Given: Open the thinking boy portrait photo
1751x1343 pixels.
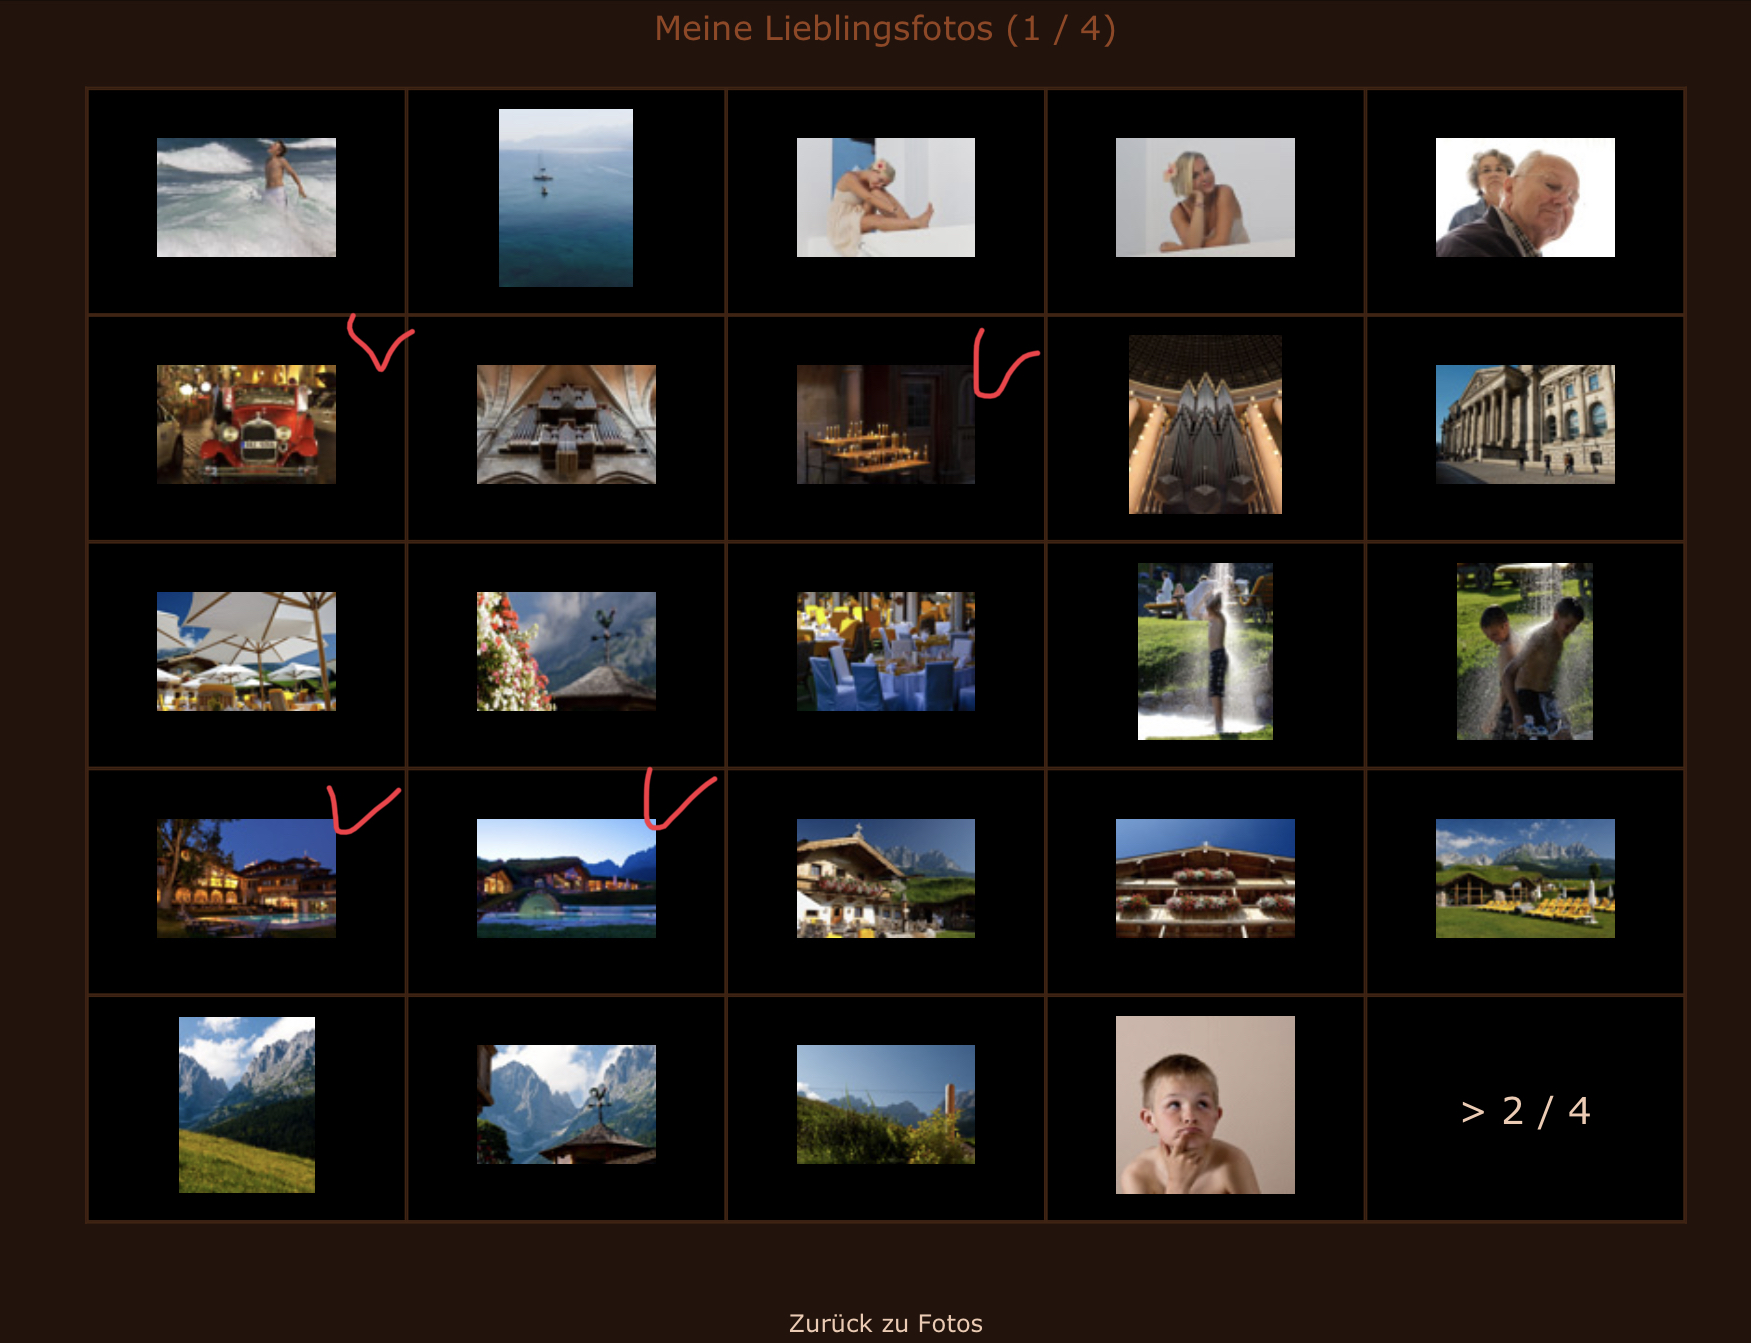Looking at the screenshot, I should coord(1205,1105).
